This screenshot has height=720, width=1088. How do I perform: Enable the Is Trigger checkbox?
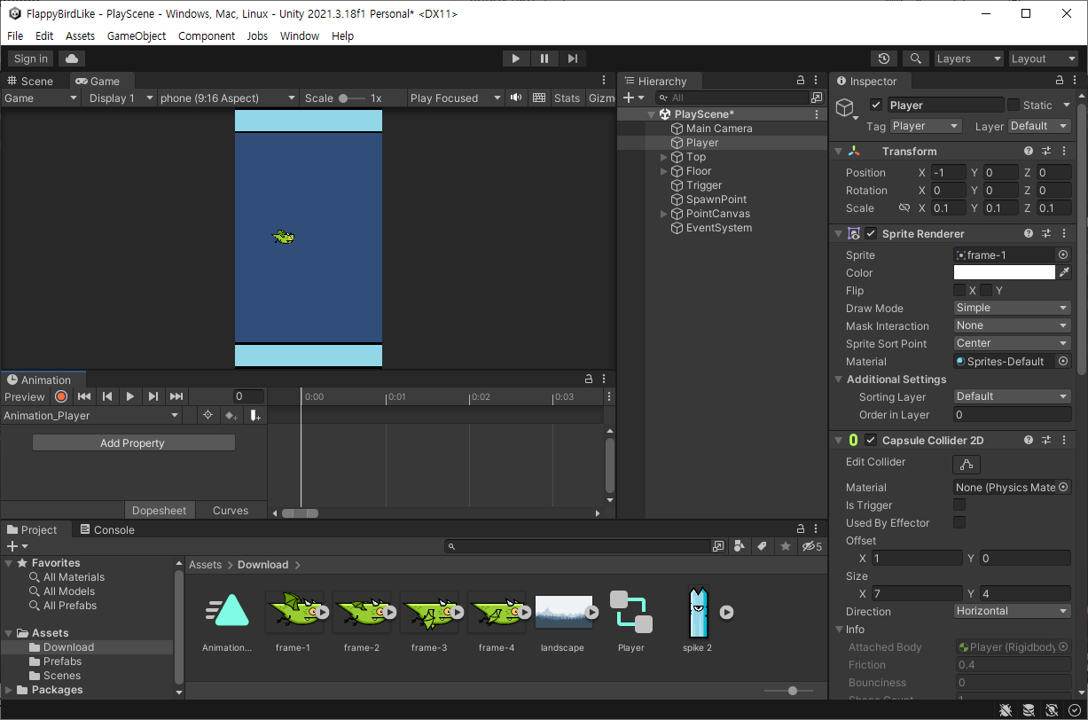tap(960, 504)
